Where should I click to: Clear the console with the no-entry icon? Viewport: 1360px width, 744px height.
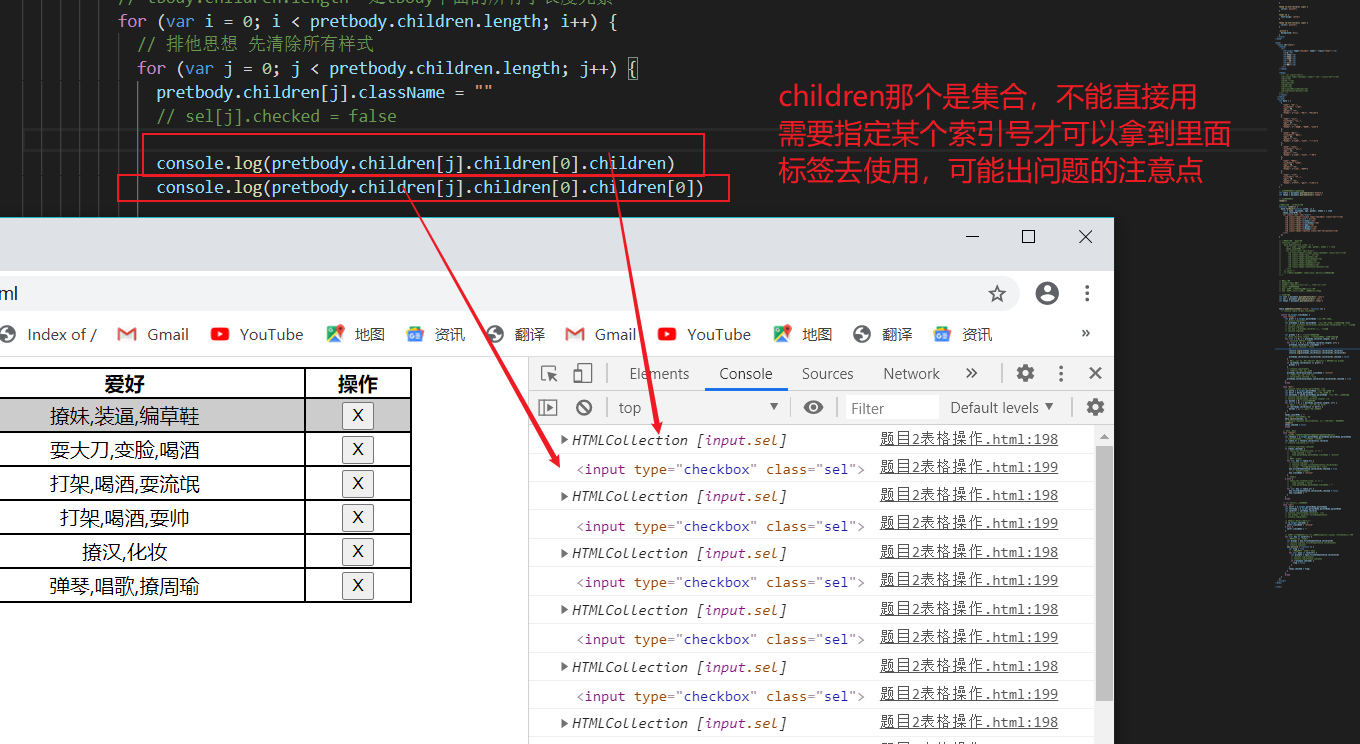585,407
